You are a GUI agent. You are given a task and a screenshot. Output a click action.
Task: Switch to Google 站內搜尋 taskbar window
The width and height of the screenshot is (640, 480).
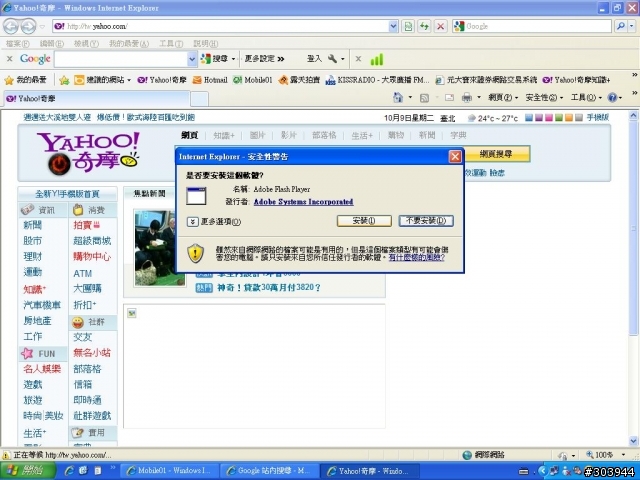[x=269, y=471]
